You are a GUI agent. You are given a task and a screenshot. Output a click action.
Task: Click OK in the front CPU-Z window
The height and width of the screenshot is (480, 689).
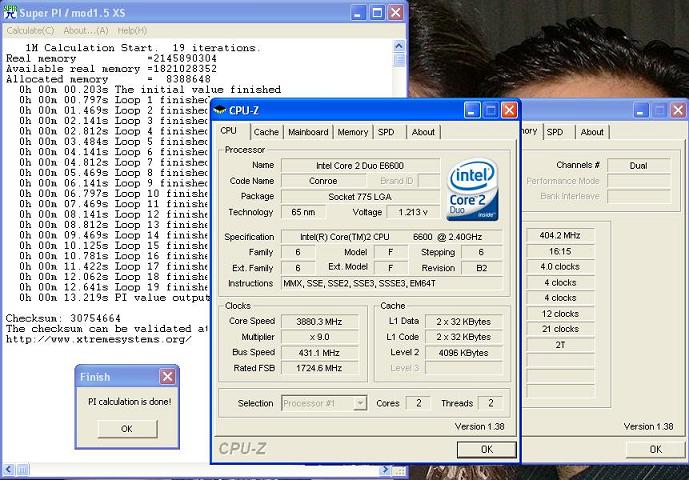[487, 449]
